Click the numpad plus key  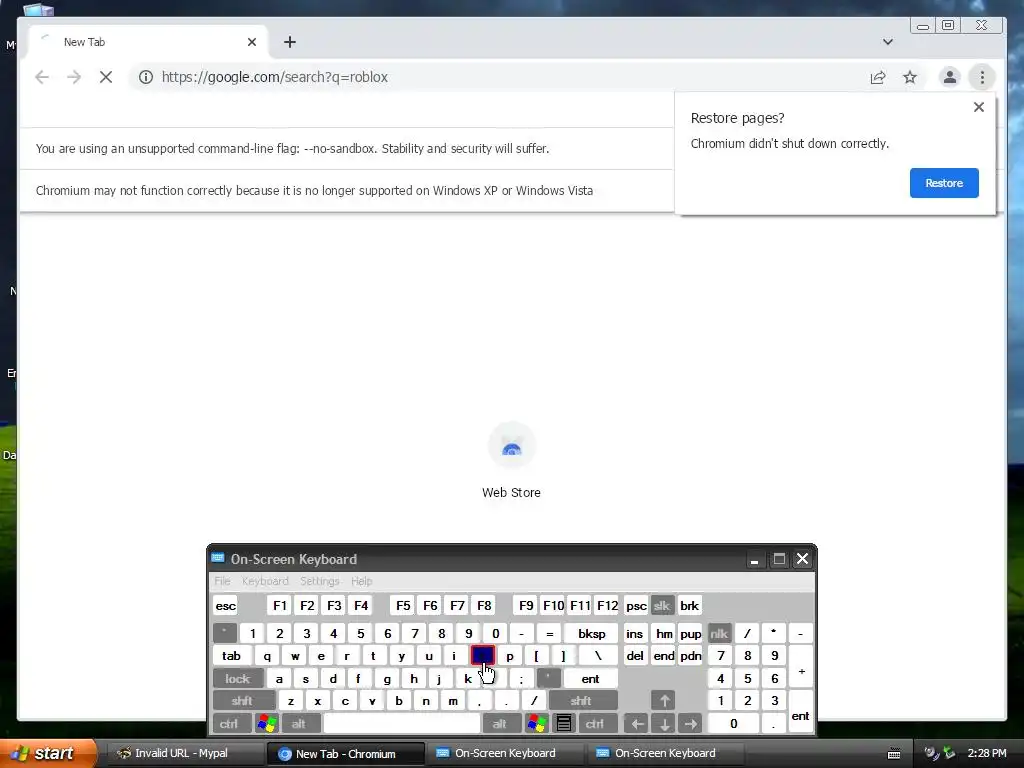click(801, 667)
